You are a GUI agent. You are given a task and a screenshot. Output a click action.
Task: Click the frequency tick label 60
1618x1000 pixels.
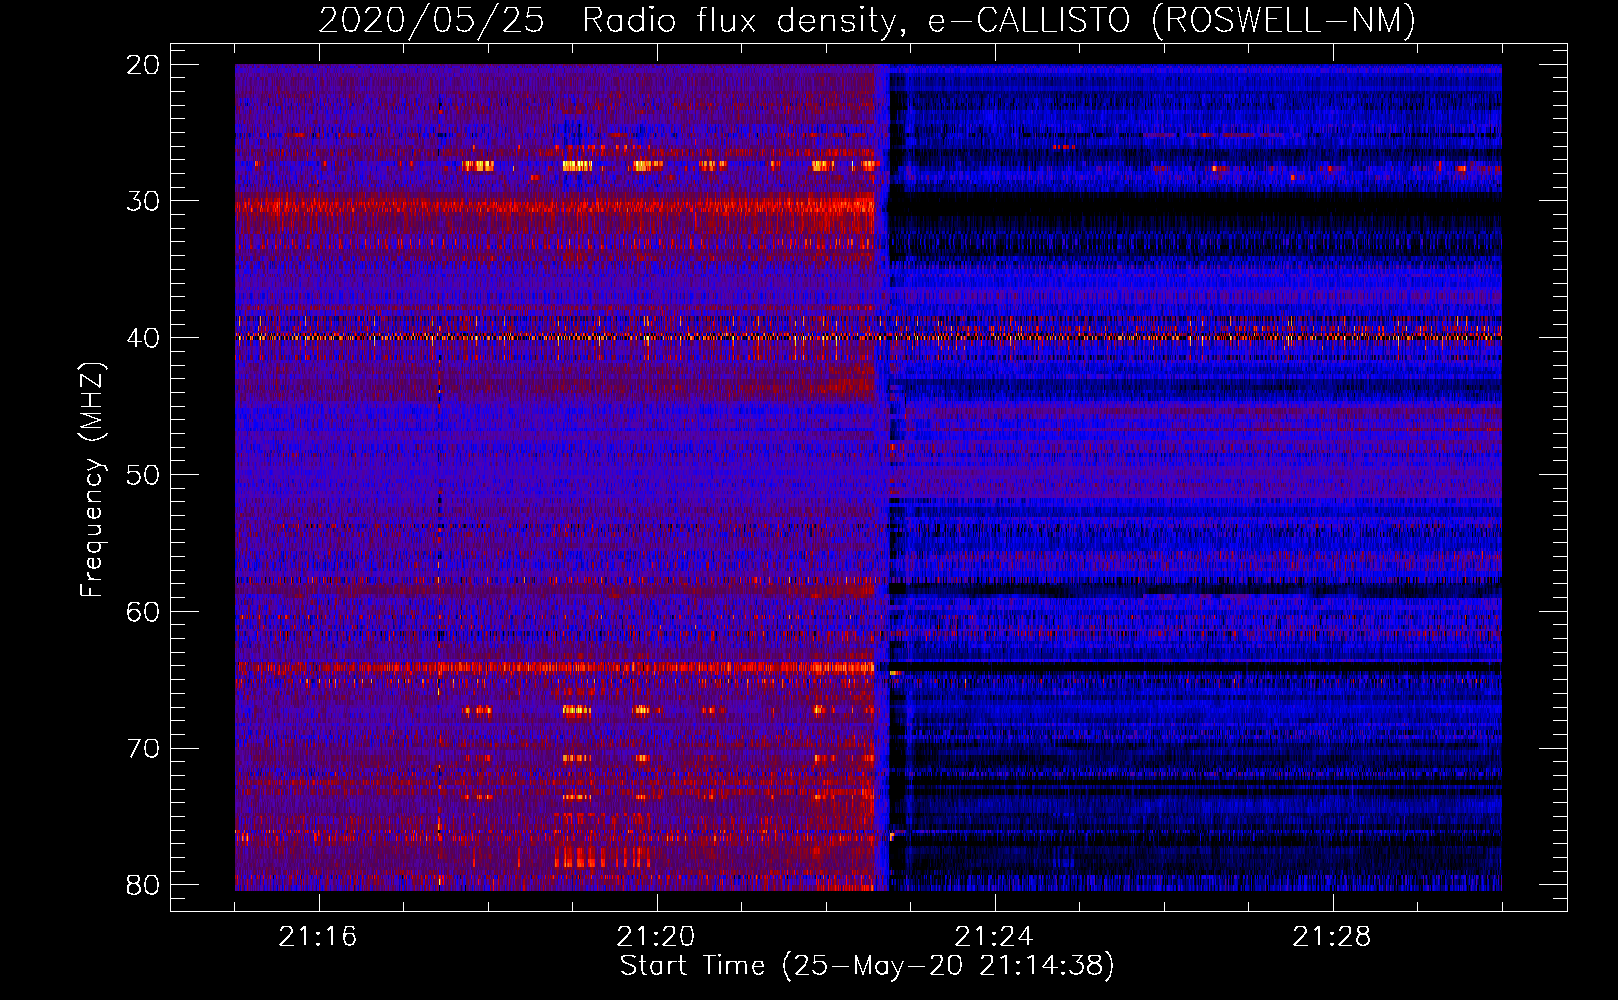point(143,611)
